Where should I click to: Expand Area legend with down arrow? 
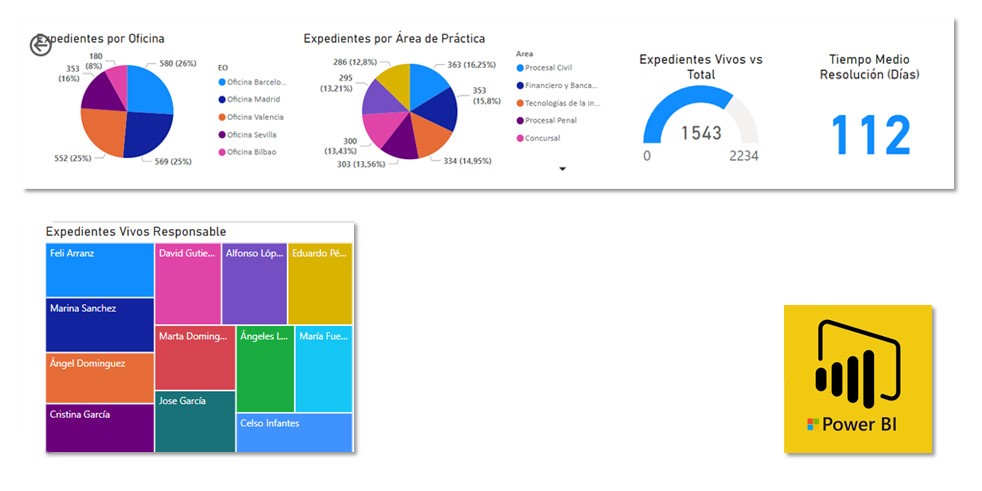[x=562, y=169]
